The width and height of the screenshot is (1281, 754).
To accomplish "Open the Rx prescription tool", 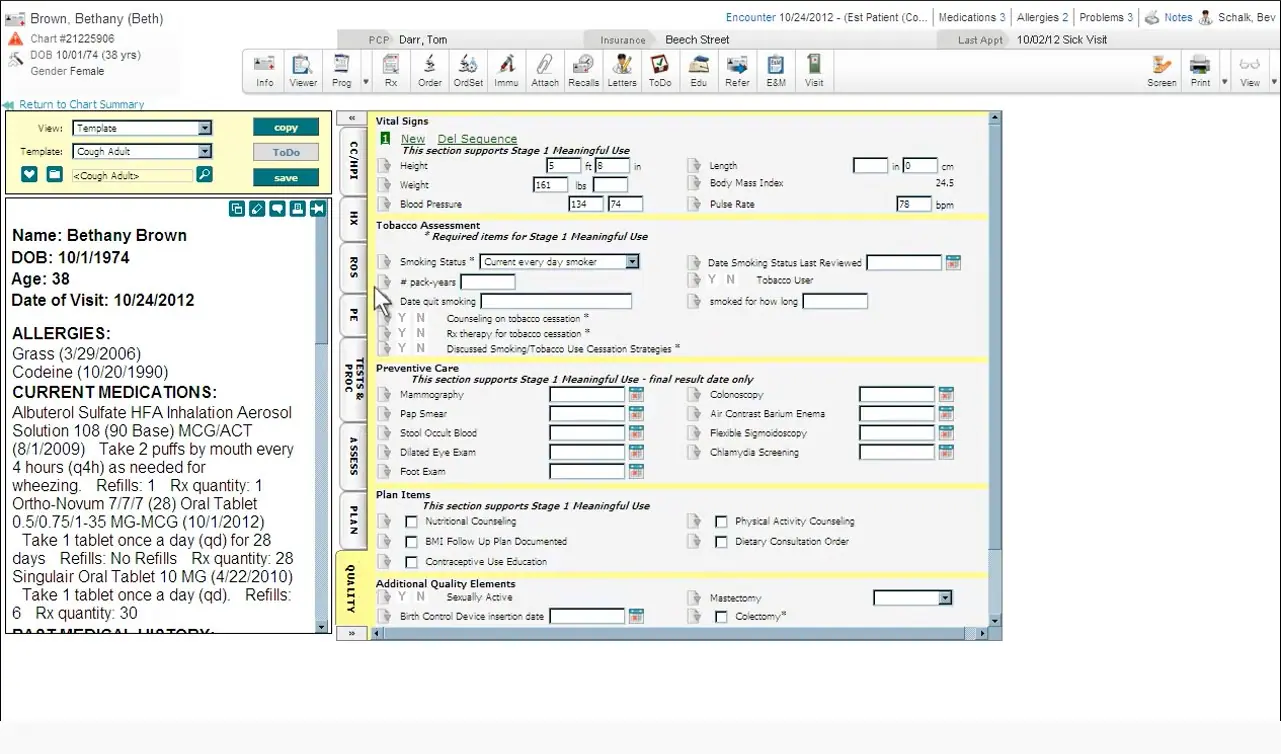I will (x=390, y=68).
